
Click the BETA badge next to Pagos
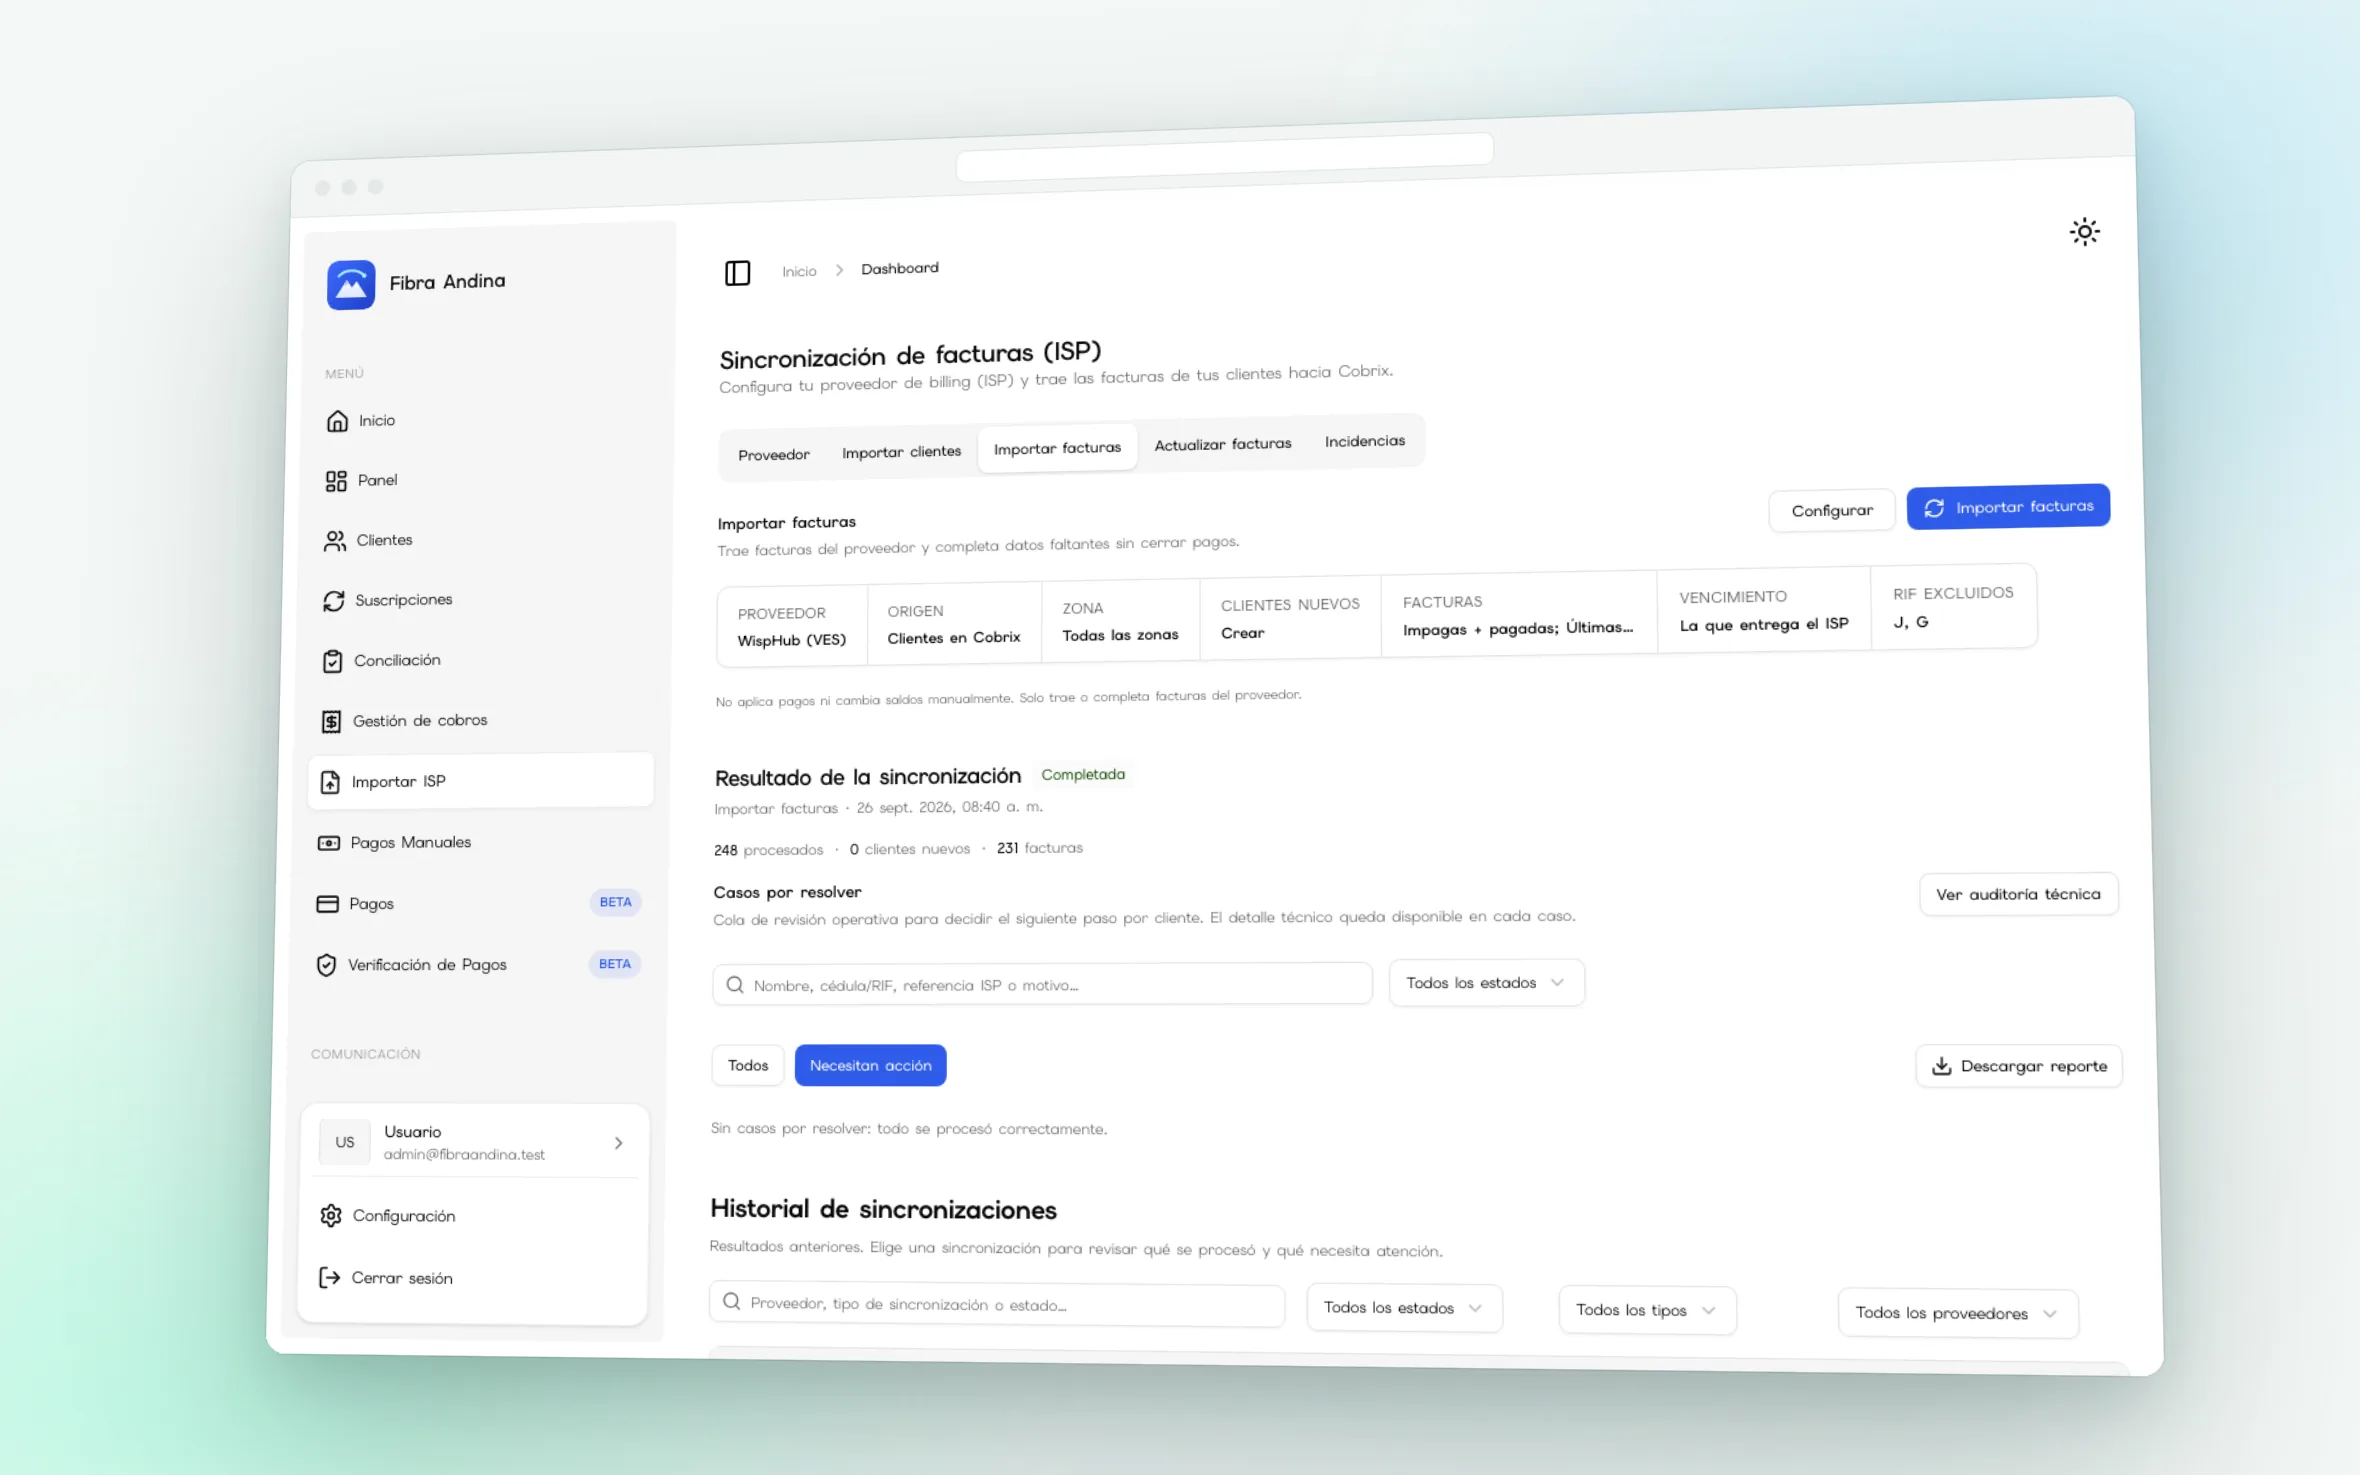tap(615, 902)
